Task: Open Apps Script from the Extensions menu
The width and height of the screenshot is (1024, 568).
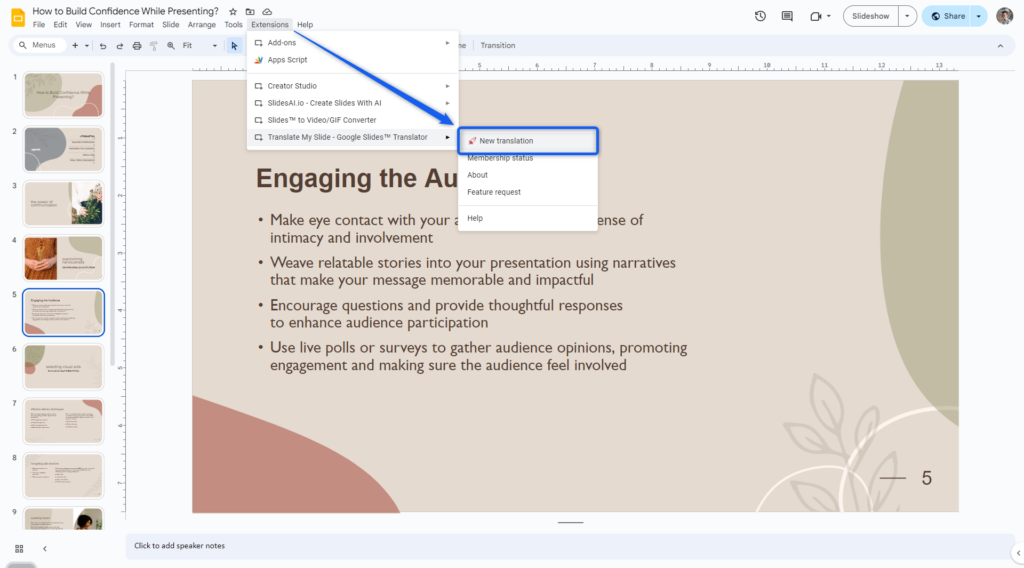Action: 287,60
